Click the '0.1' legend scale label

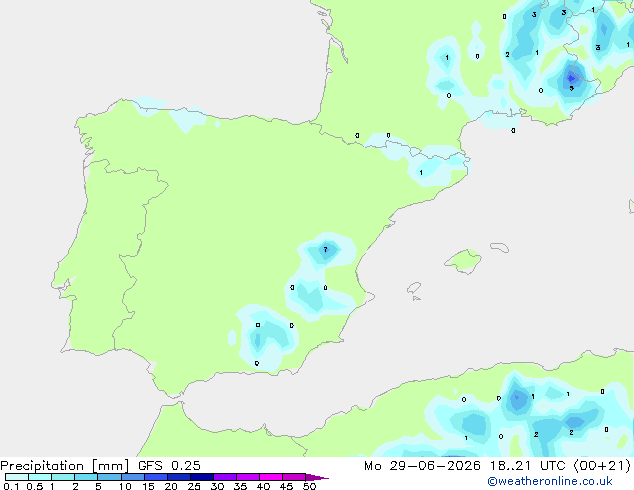[x=11, y=486]
